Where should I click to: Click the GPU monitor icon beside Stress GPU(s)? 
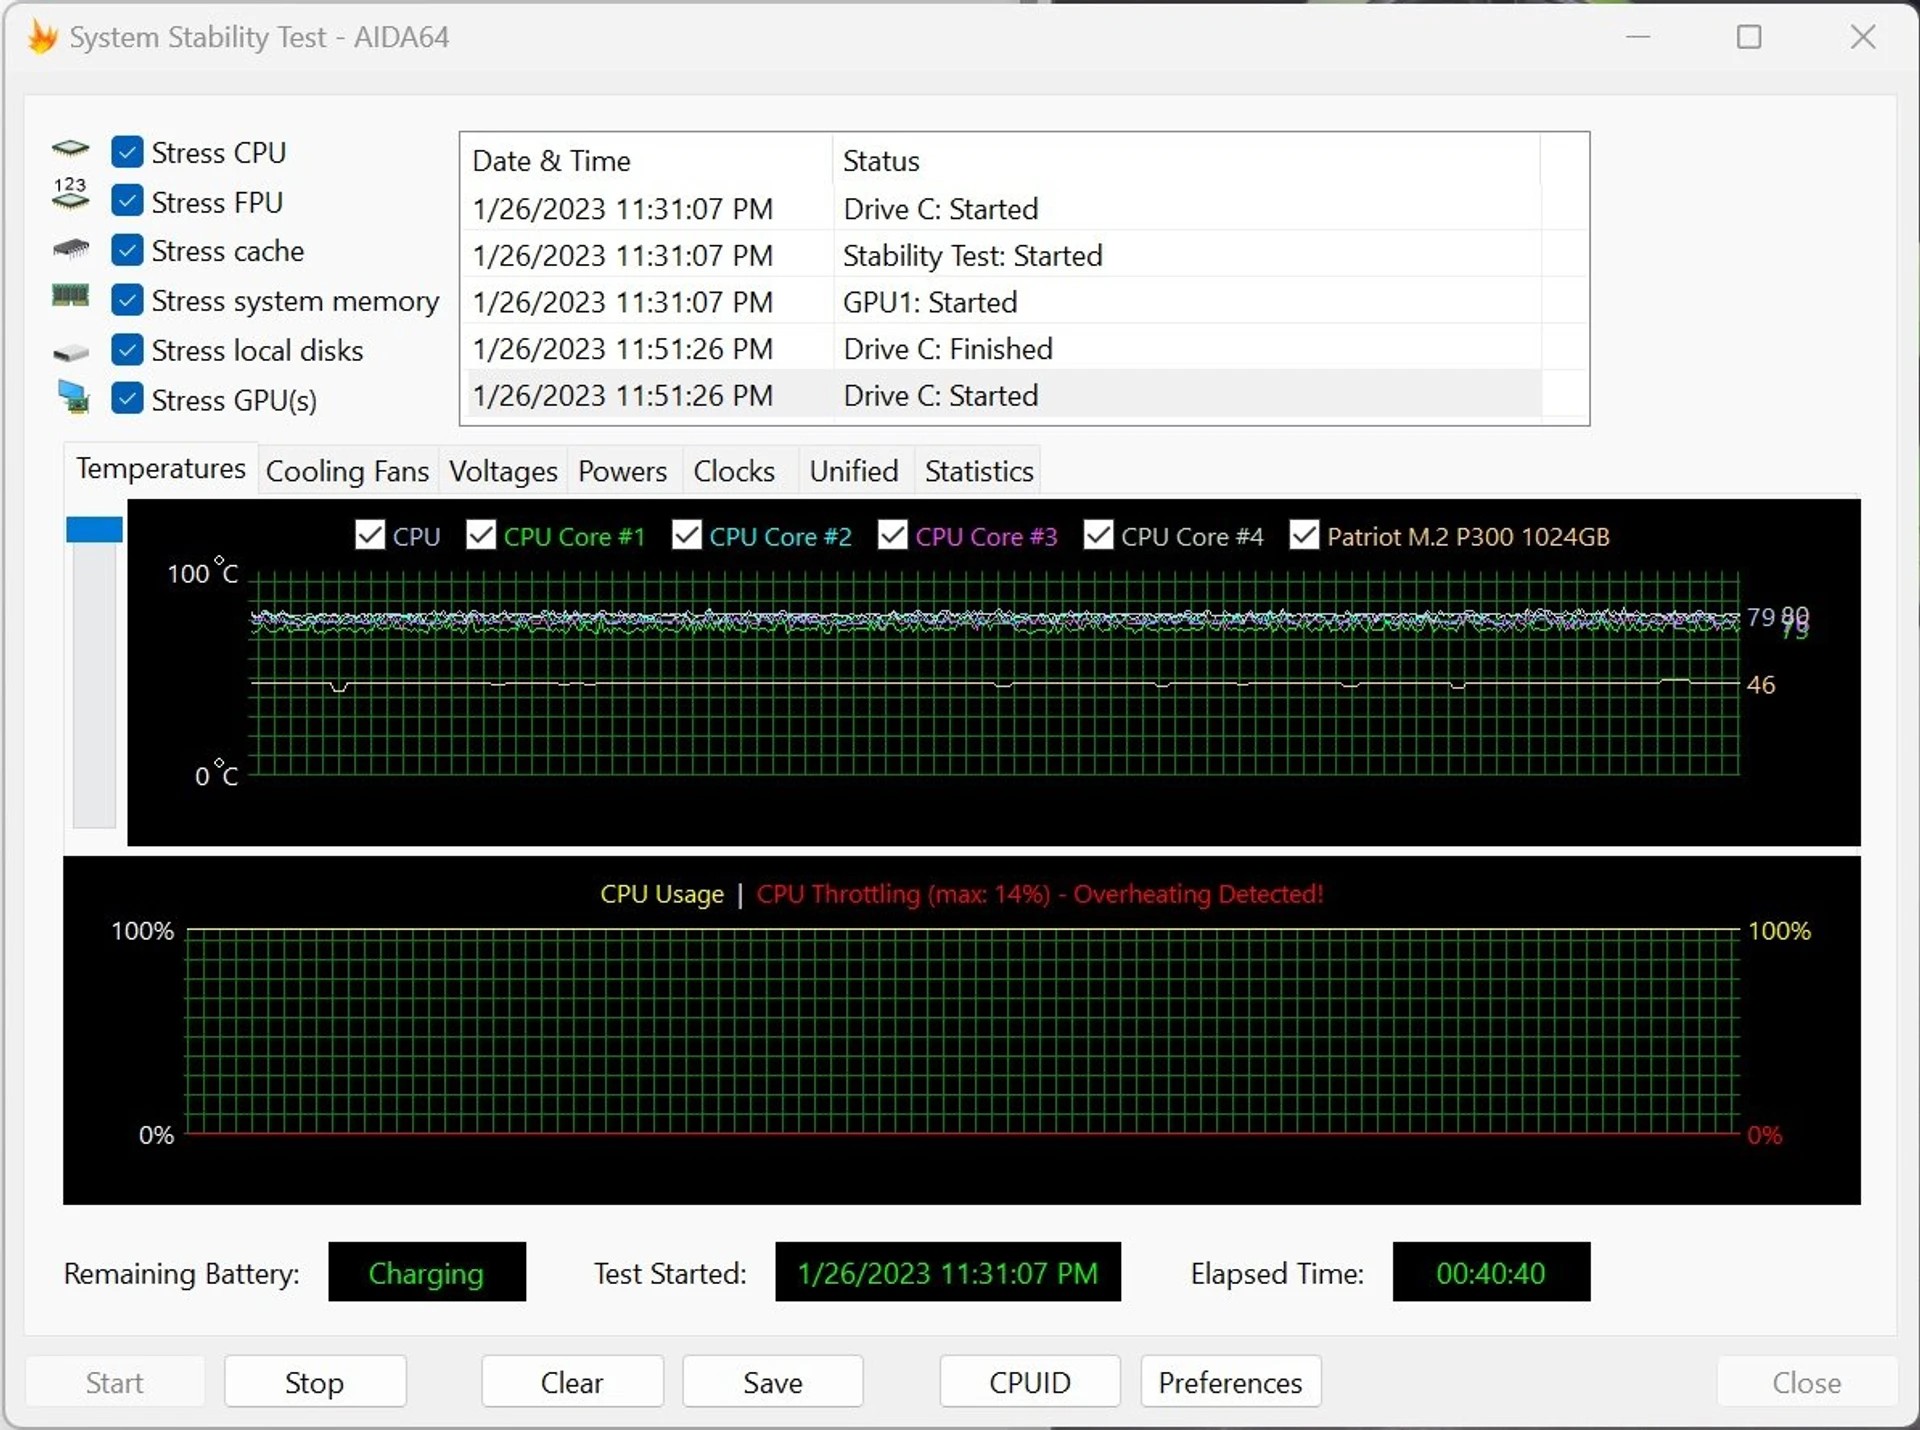[73, 397]
